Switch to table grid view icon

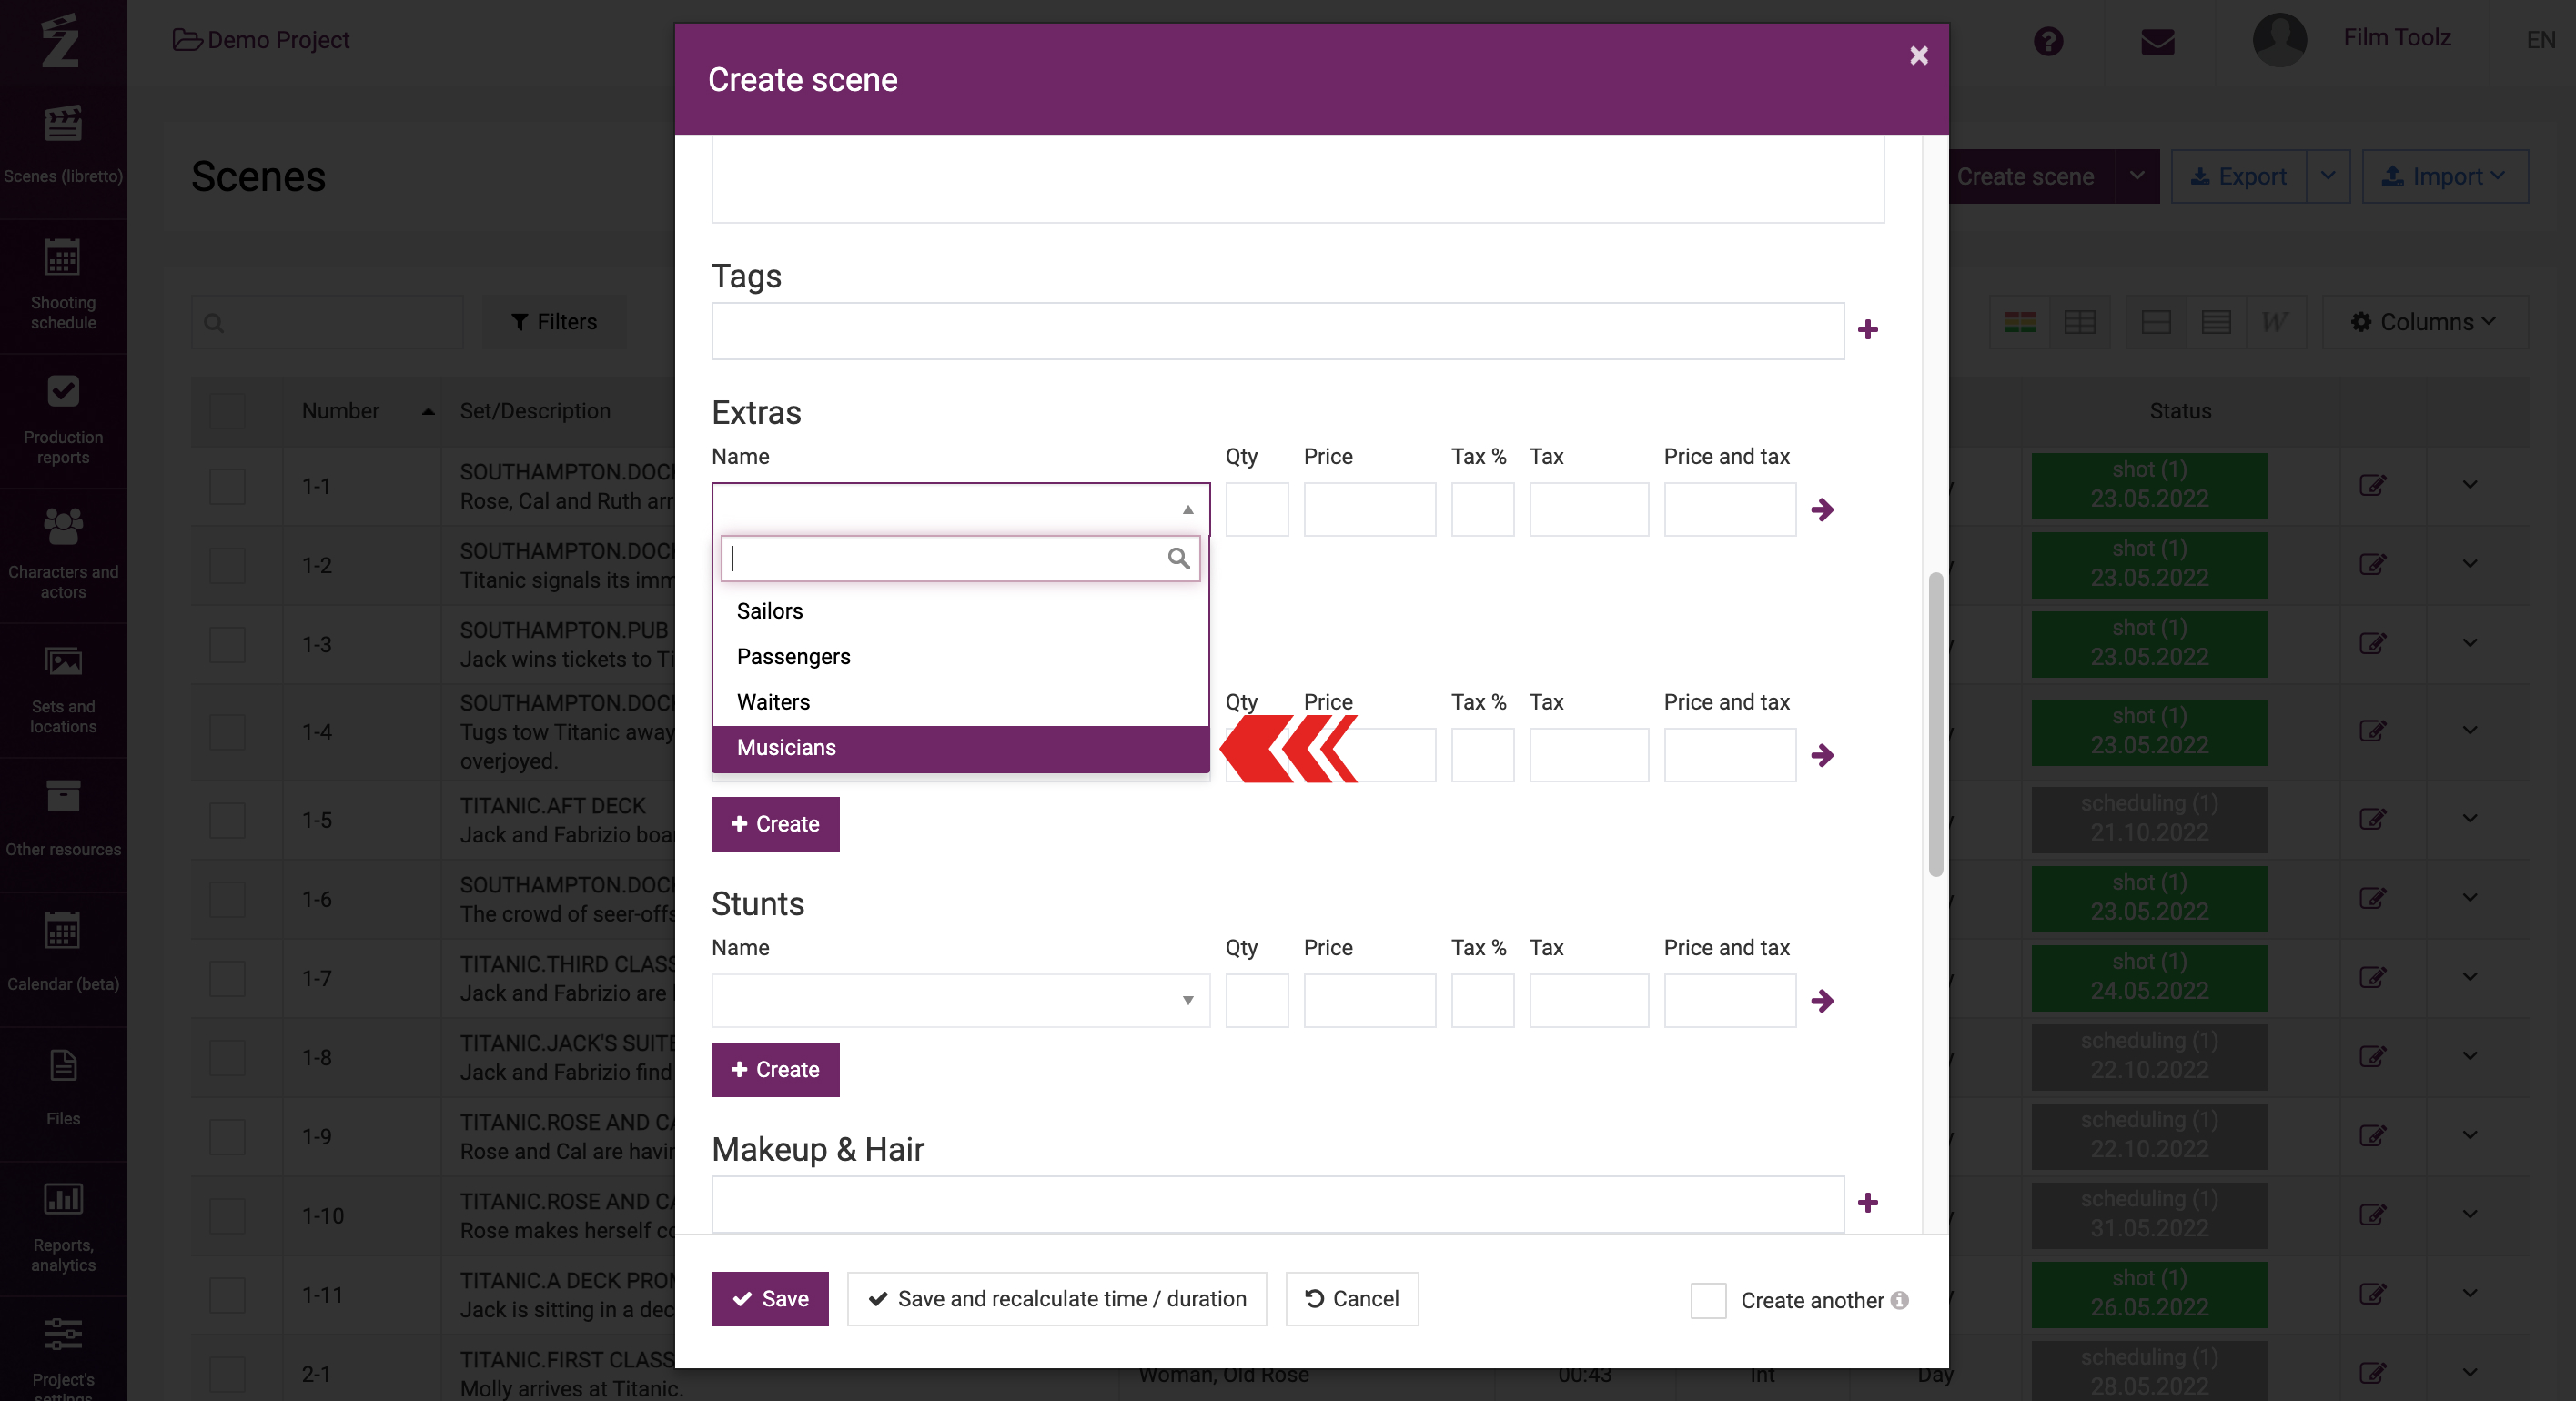pyautogui.click(x=2079, y=322)
